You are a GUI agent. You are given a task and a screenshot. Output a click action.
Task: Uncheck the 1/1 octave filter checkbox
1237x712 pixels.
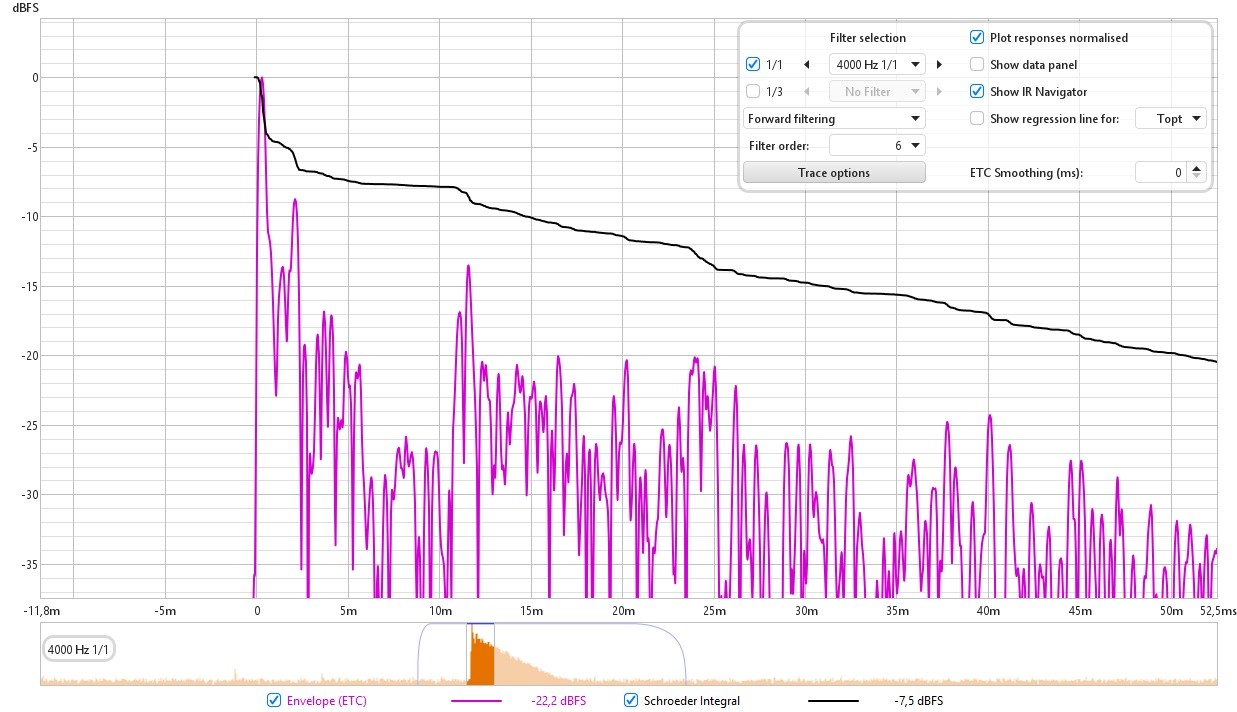pyautogui.click(x=753, y=65)
